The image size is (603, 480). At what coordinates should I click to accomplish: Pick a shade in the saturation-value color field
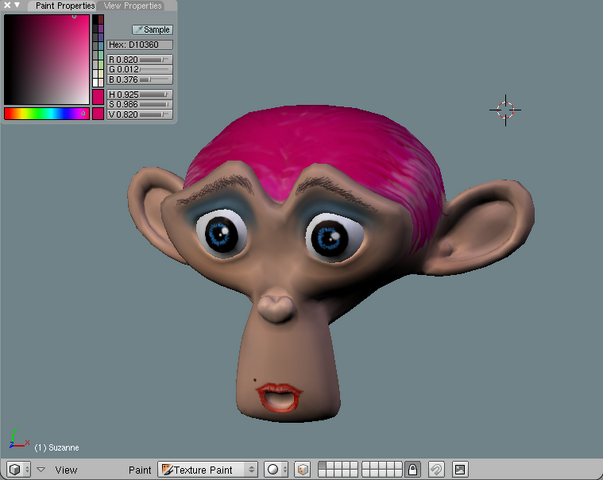(47, 60)
